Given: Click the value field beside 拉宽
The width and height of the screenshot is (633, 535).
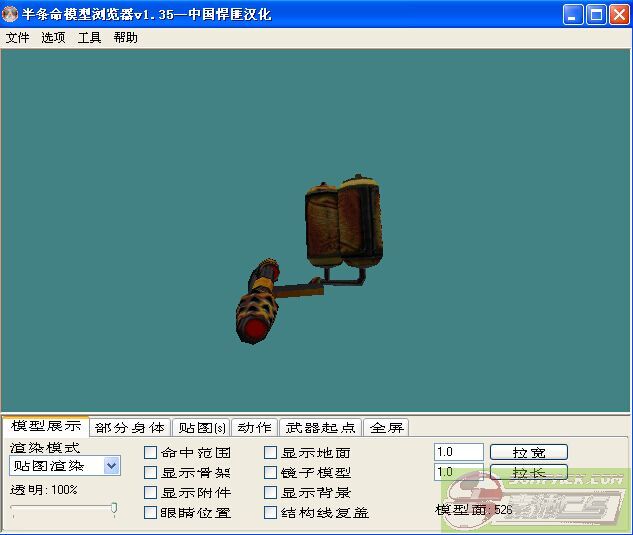Looking at the screenshot, I should click(458, 453).
